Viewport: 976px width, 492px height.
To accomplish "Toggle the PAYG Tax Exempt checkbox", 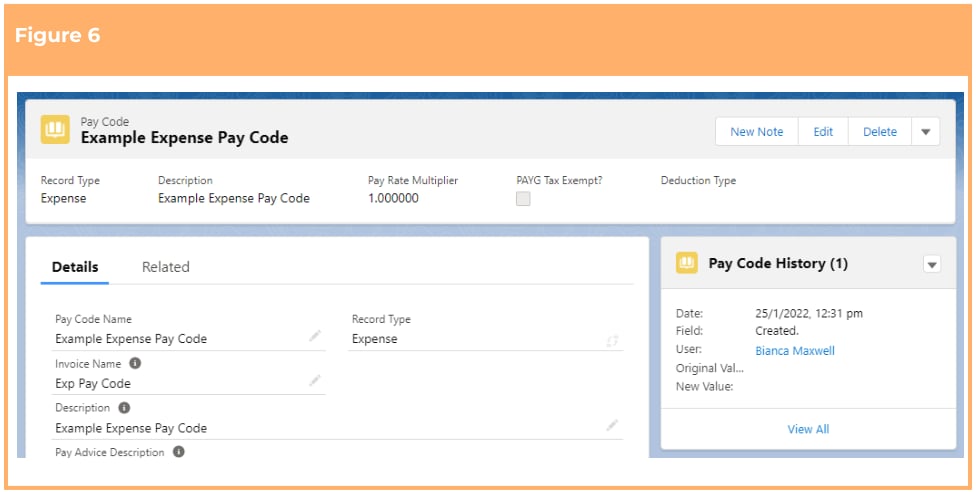I will 523,199.
